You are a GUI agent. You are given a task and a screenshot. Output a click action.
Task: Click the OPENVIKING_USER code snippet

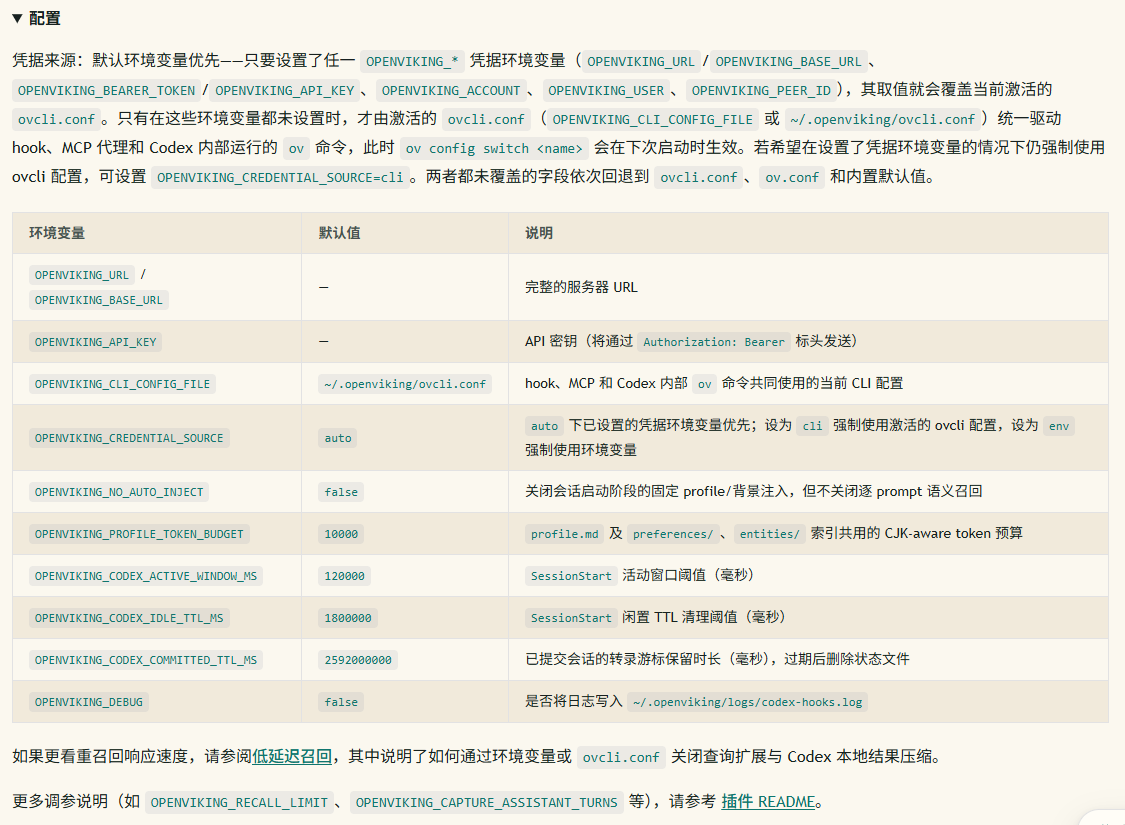(606, 90)
